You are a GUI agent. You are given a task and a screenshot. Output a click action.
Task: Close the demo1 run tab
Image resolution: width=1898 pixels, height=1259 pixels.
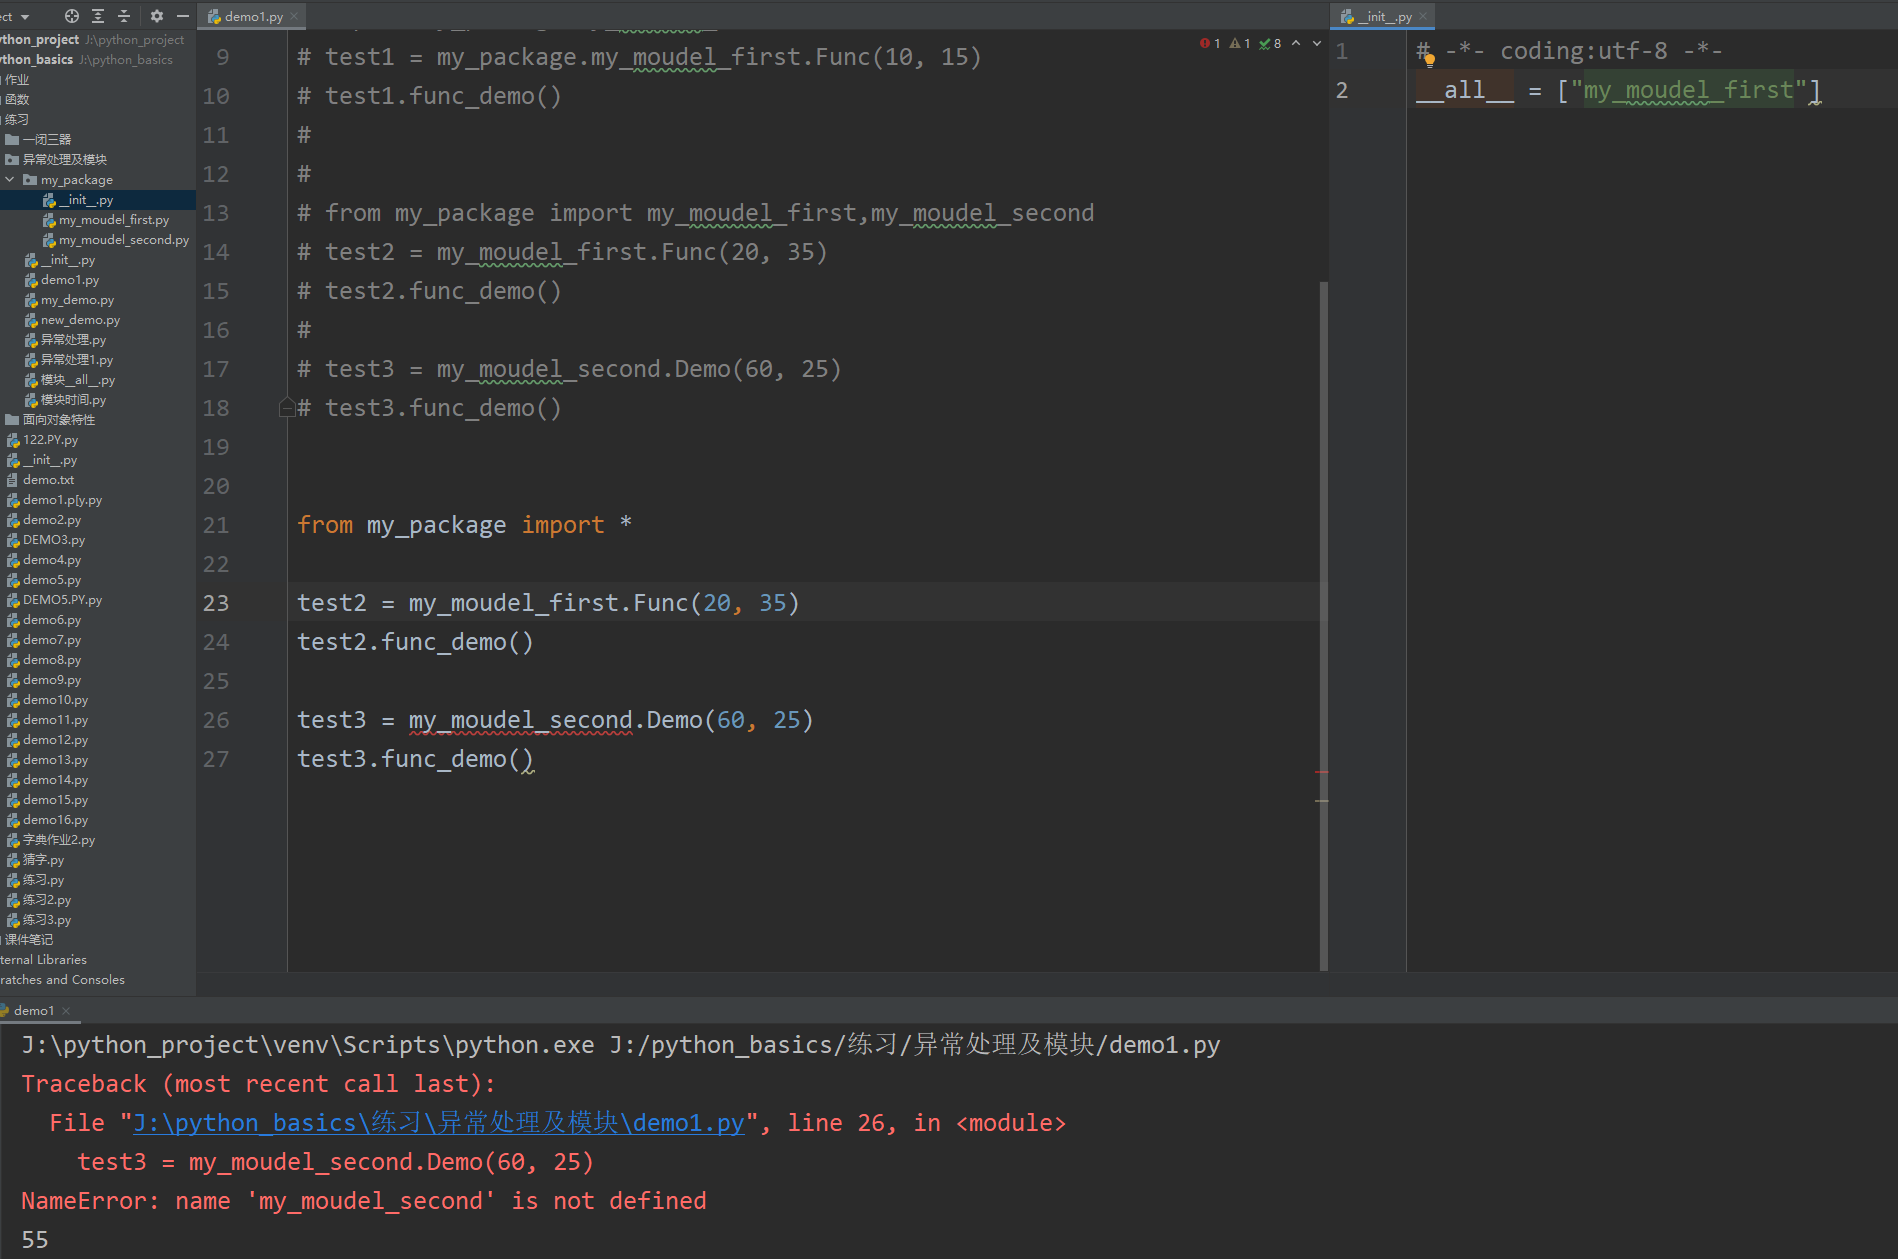click(x=66, y=1011)
